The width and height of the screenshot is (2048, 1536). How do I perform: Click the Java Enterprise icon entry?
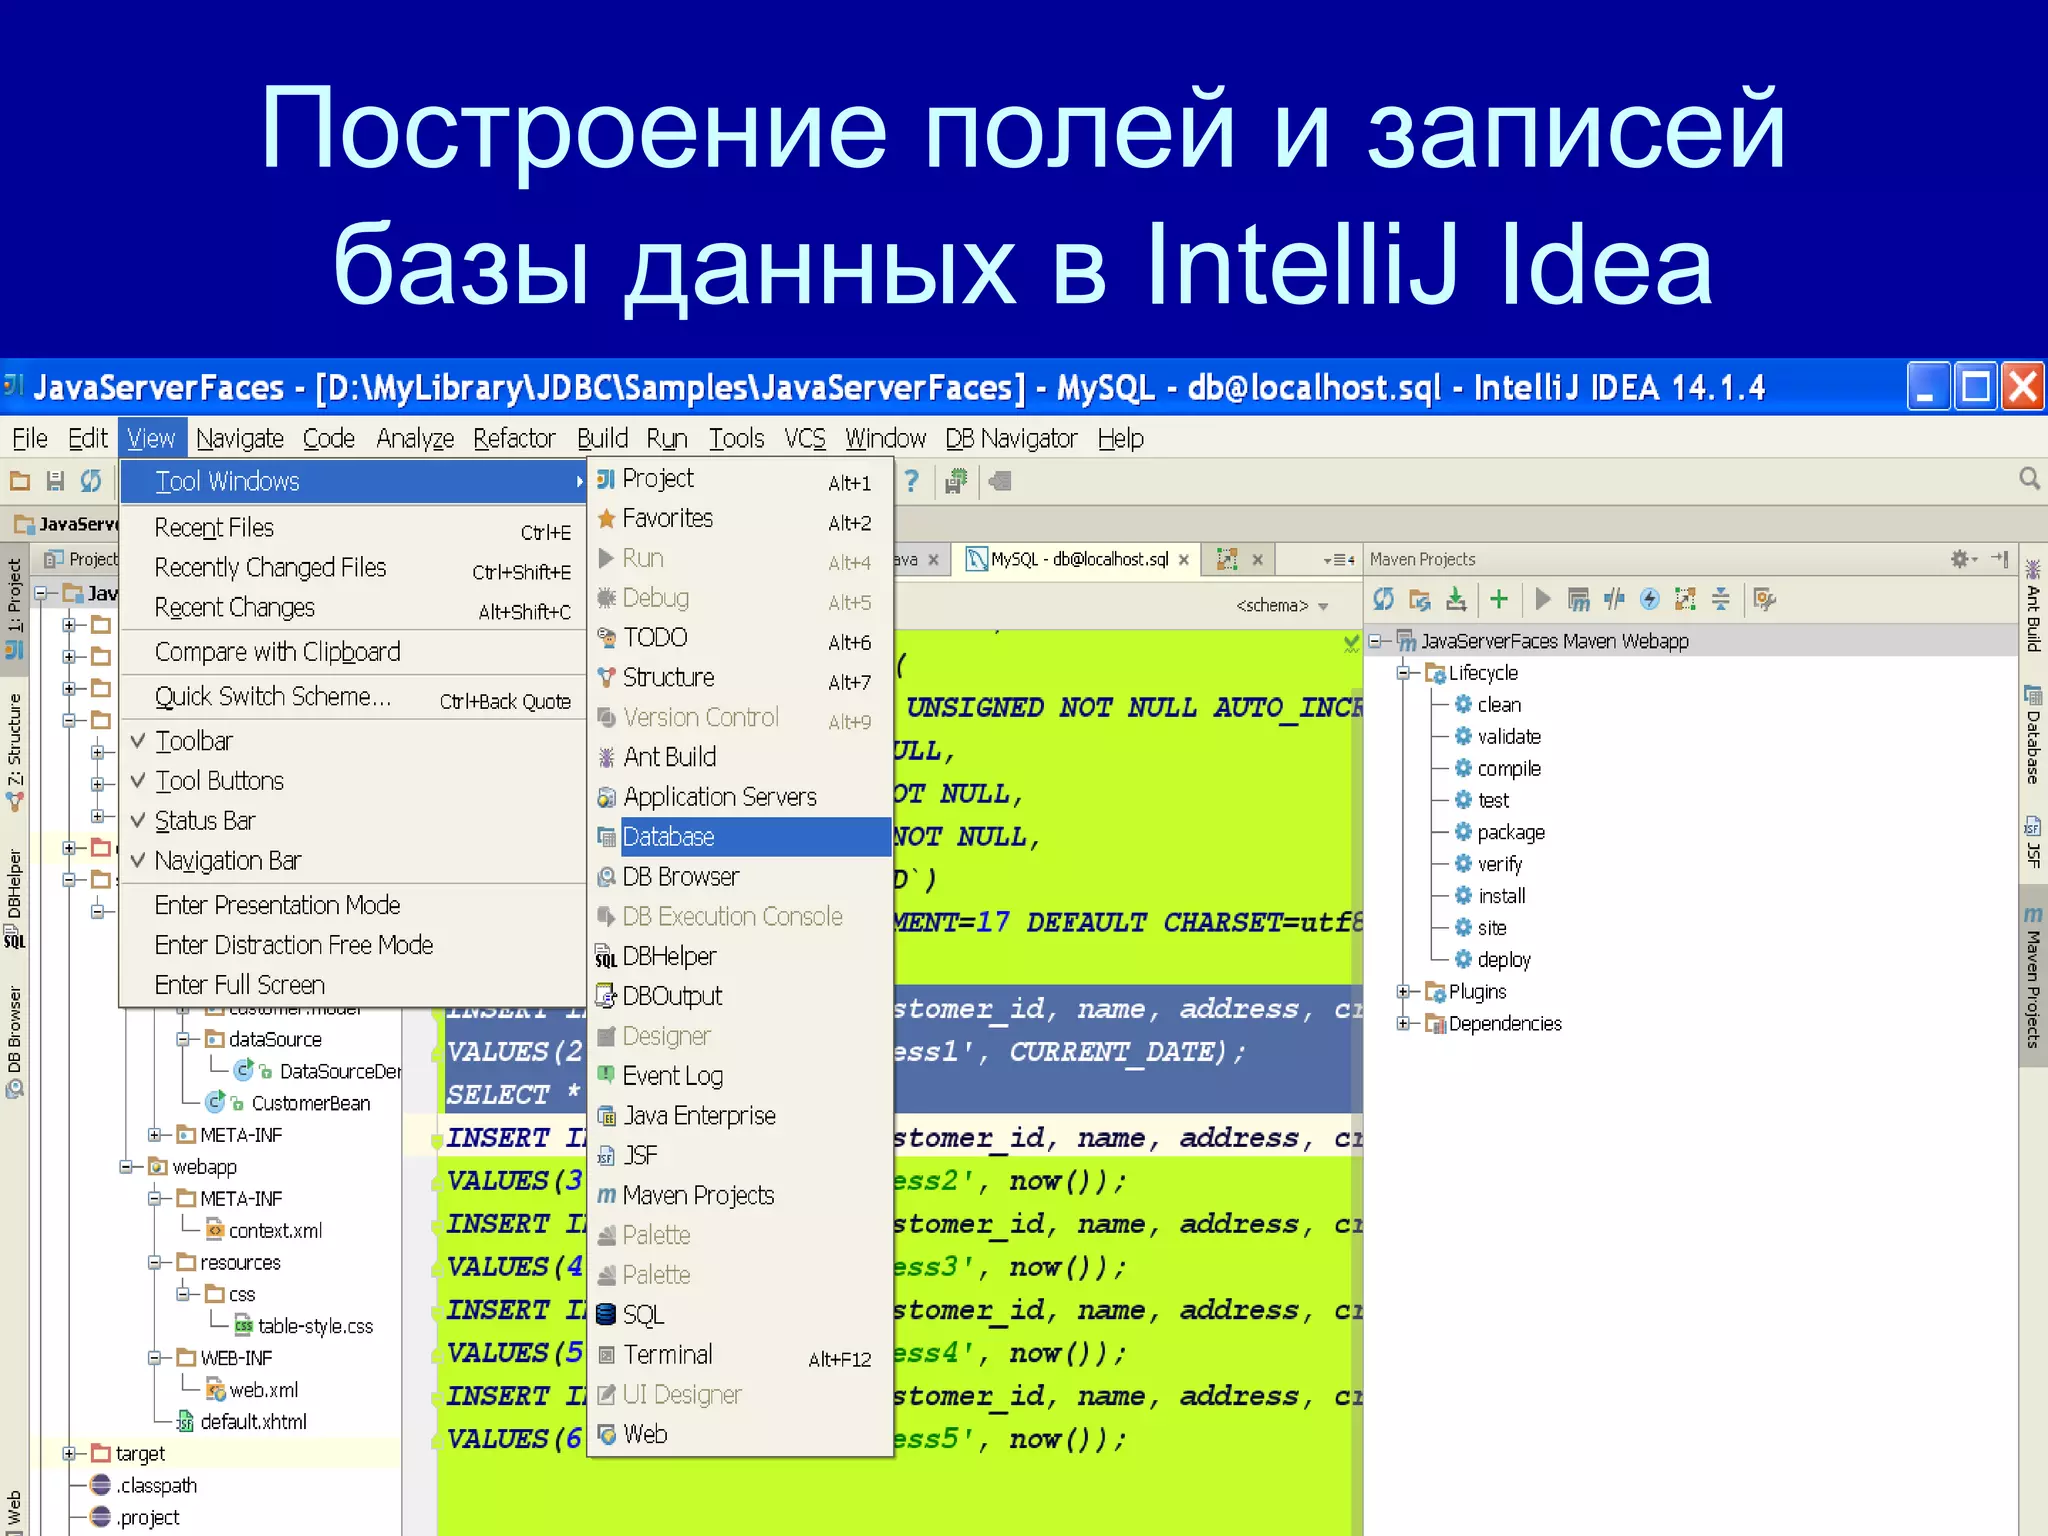tap(606, 1116)
